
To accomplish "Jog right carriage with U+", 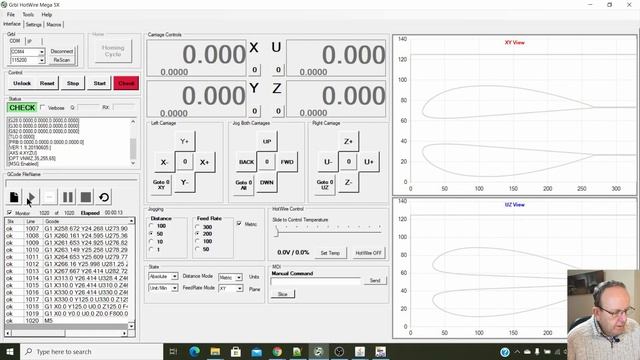I will point(369,162).
